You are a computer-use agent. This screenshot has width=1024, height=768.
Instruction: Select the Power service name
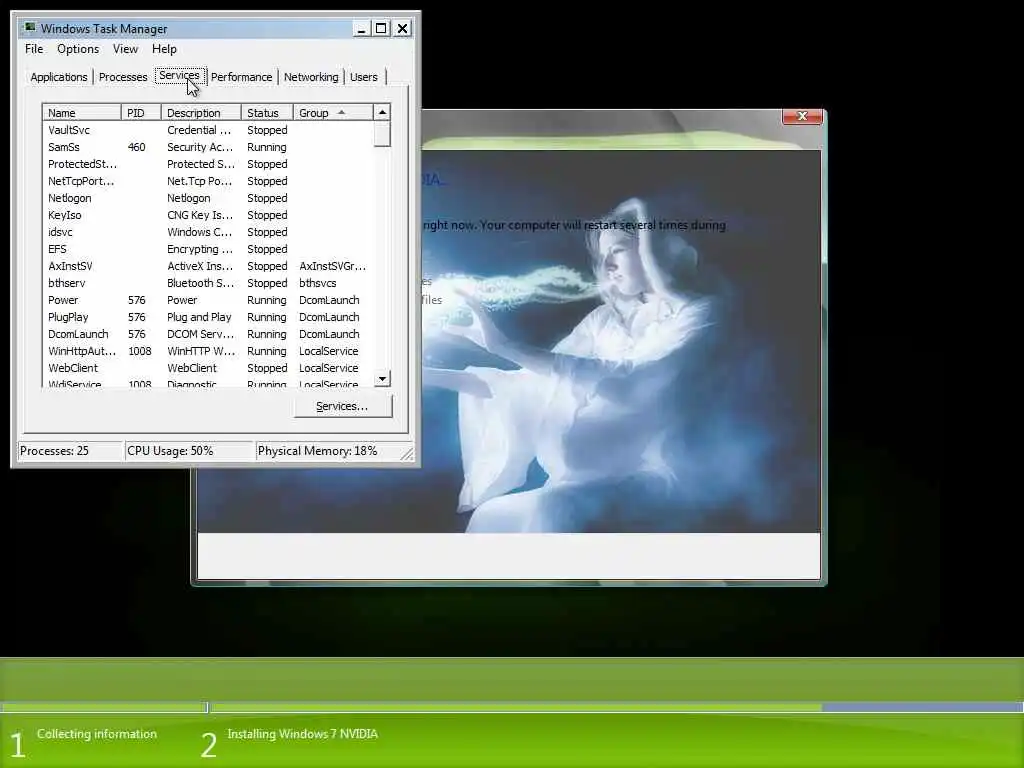[x=63, y=300]
